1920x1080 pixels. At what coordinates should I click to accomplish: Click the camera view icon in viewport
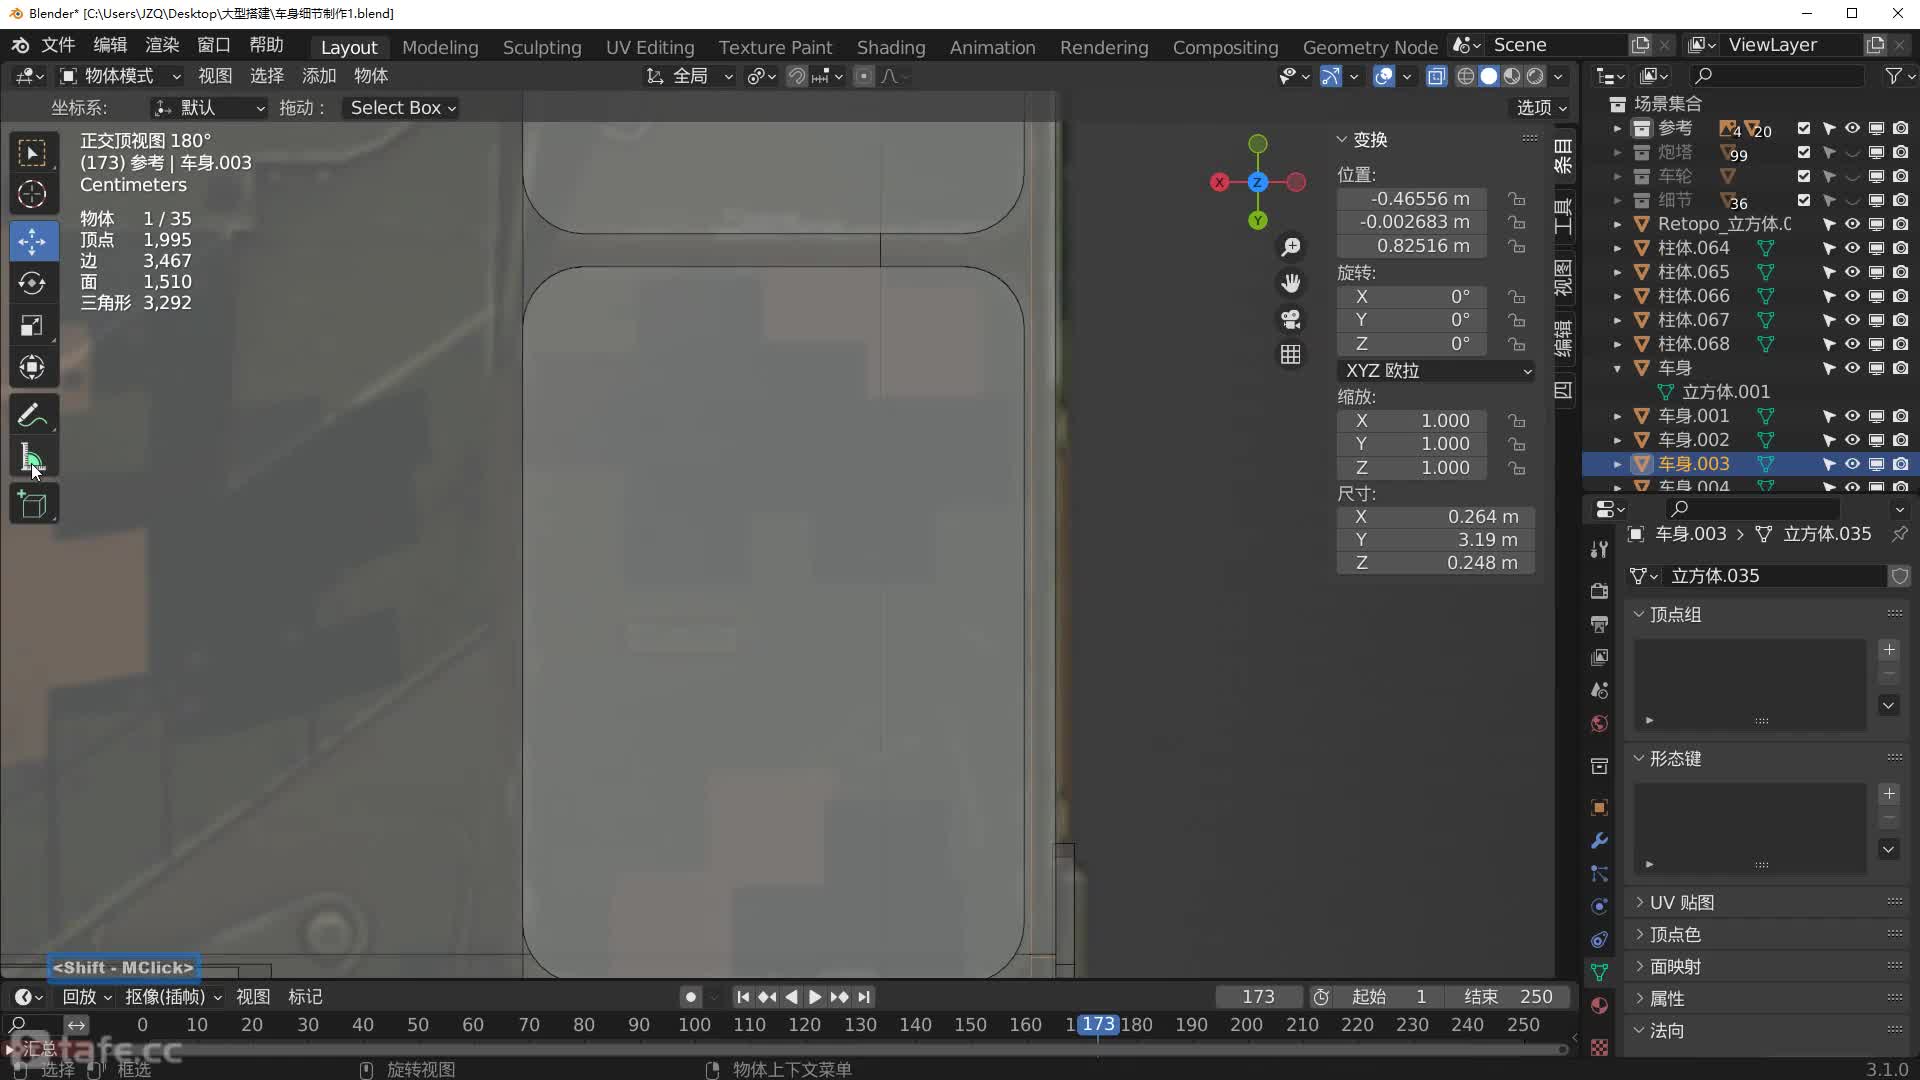point(1291,319)
